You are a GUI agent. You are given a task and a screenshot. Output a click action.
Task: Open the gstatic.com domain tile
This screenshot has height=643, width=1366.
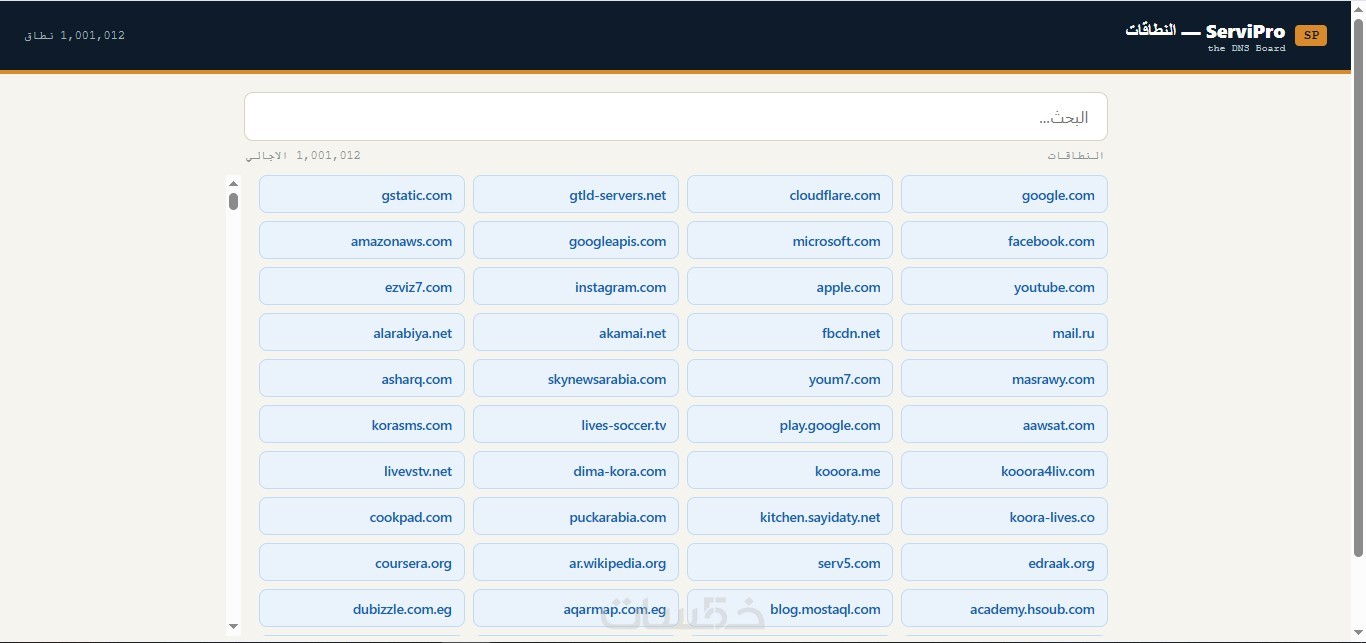pos(362,195)
